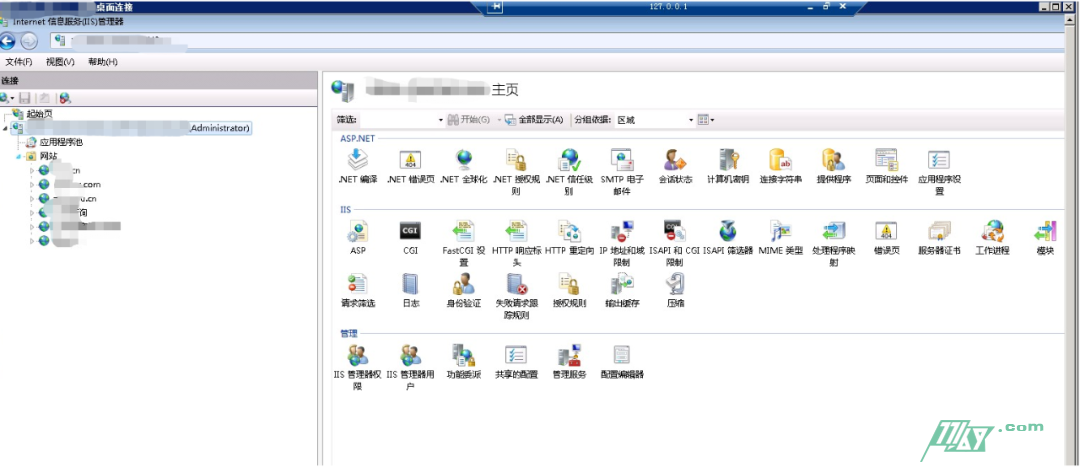The width and height of the screenshot is (1080, 467).
Task: Open the IIS 错误页 icon
Action: (x=886, y=231)
